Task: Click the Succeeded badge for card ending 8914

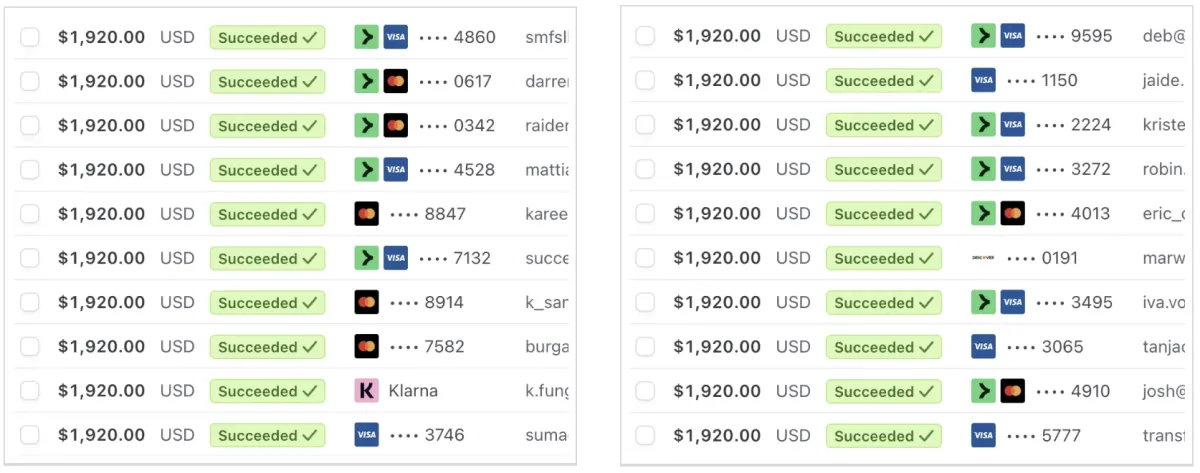Action: click(x=267, y=303)
